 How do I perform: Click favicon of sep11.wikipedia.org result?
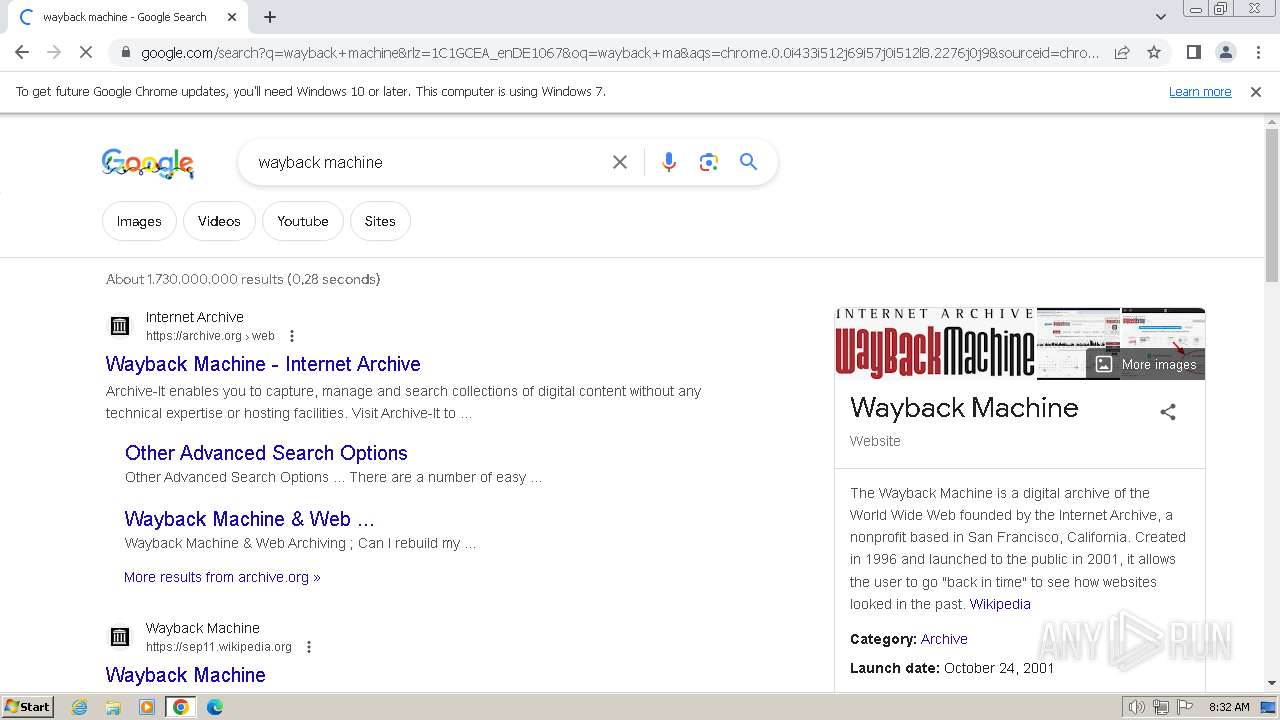pos(120,637)
